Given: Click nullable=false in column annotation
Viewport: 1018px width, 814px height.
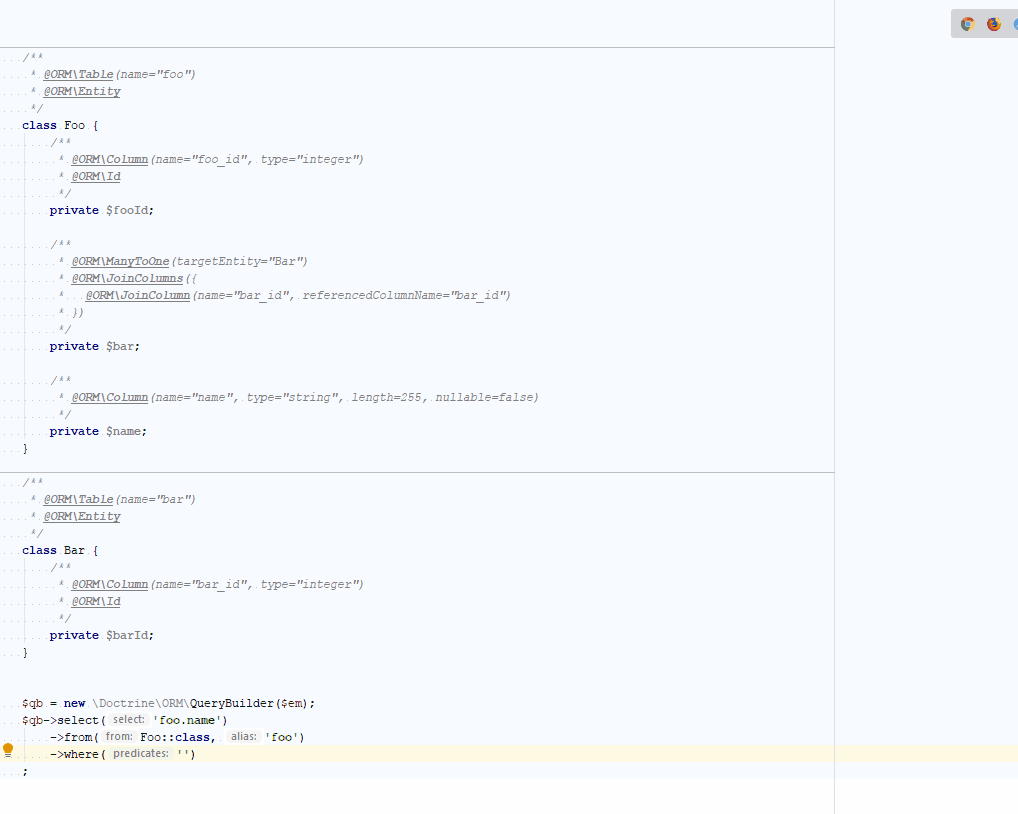Looking at the screenshot, I should tap(484, 397).
